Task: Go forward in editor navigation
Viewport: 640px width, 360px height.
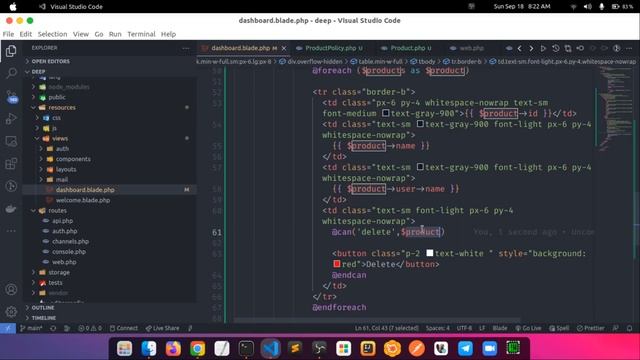Action: point(531,48)
